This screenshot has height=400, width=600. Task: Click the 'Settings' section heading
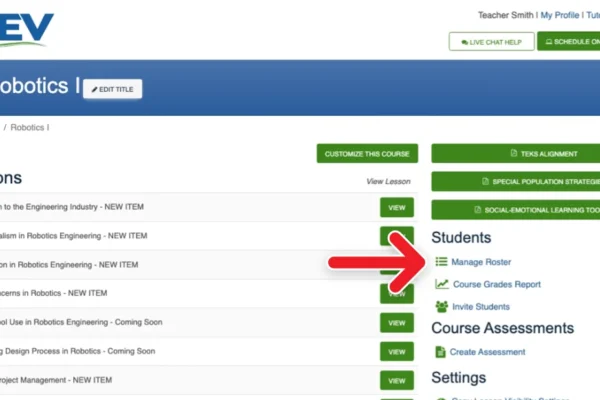point(458,378)
